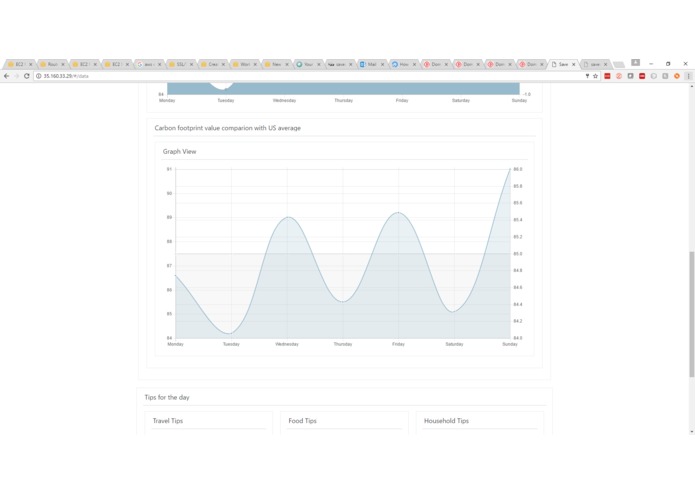695x494 pixels.
Task: Close the 'SSL/' tab
Action: pyautogui.click(x=191, y=65)
